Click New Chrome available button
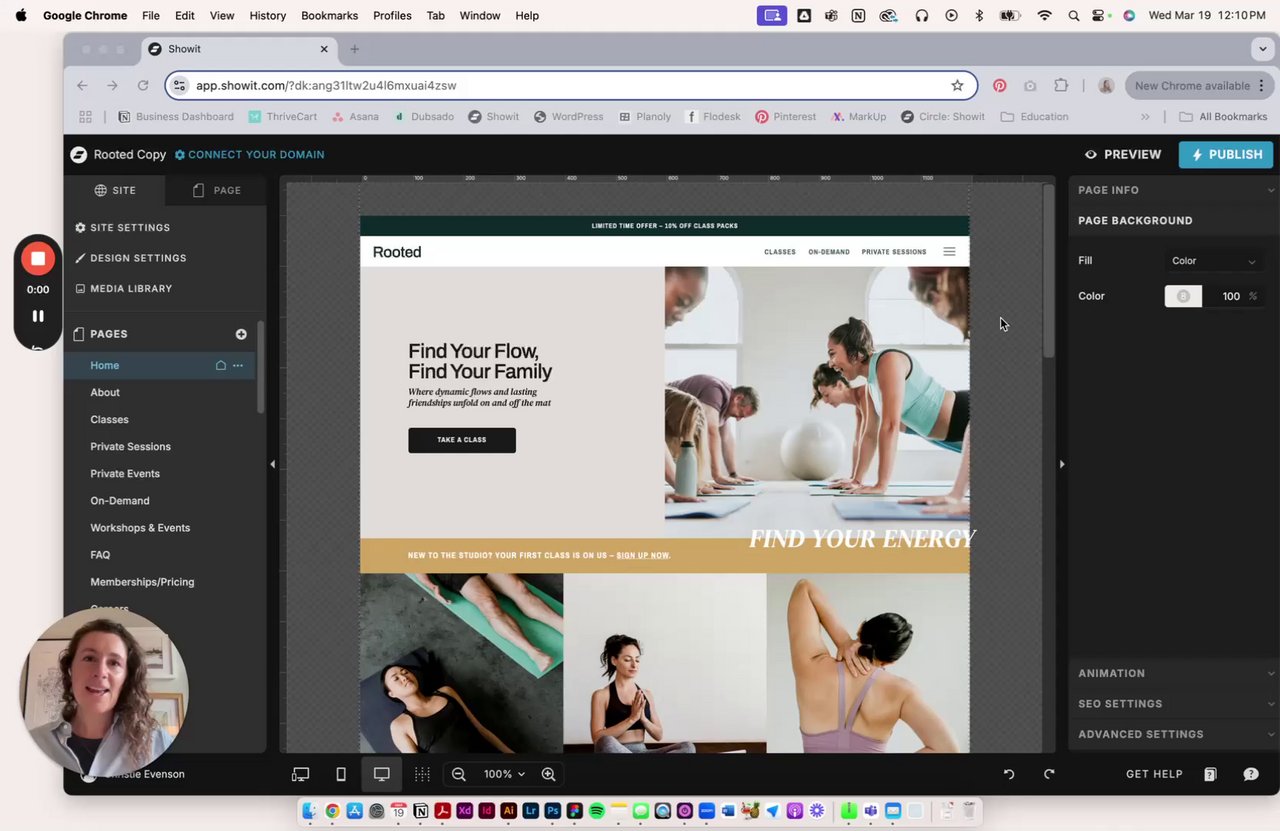Viewport: 1280px width, 831px height. coord(1199,86)
